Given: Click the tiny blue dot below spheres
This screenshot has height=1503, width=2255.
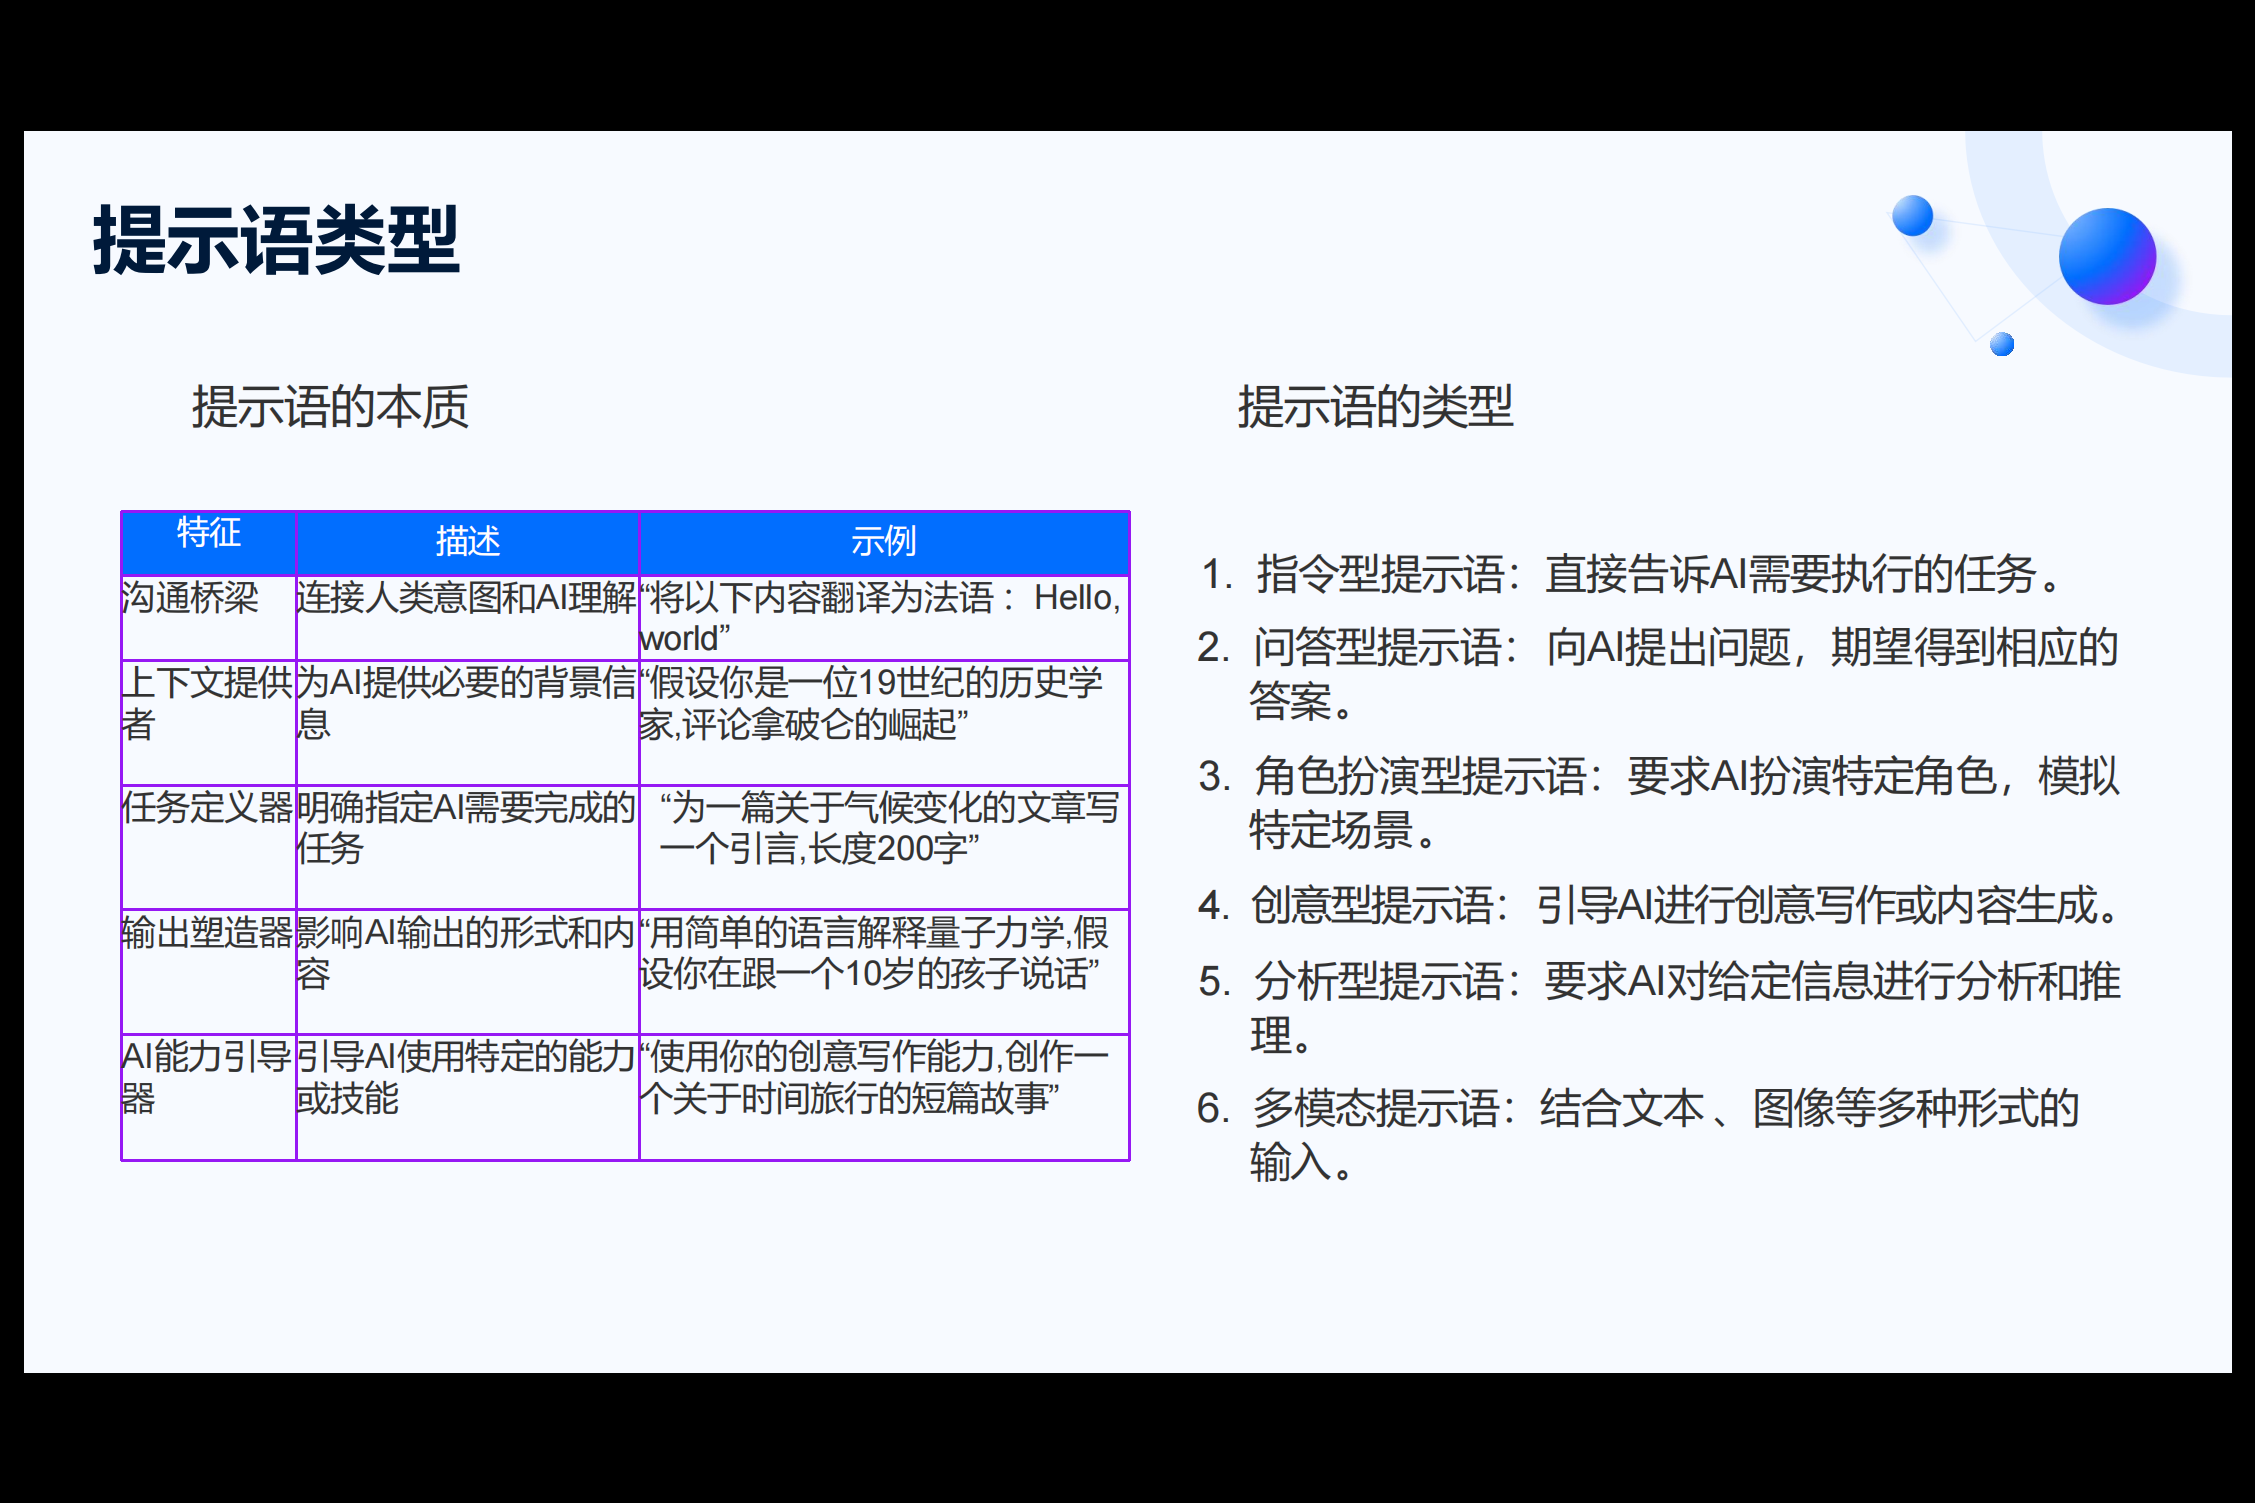Looking at the screenshot, I should point(2001,345).
